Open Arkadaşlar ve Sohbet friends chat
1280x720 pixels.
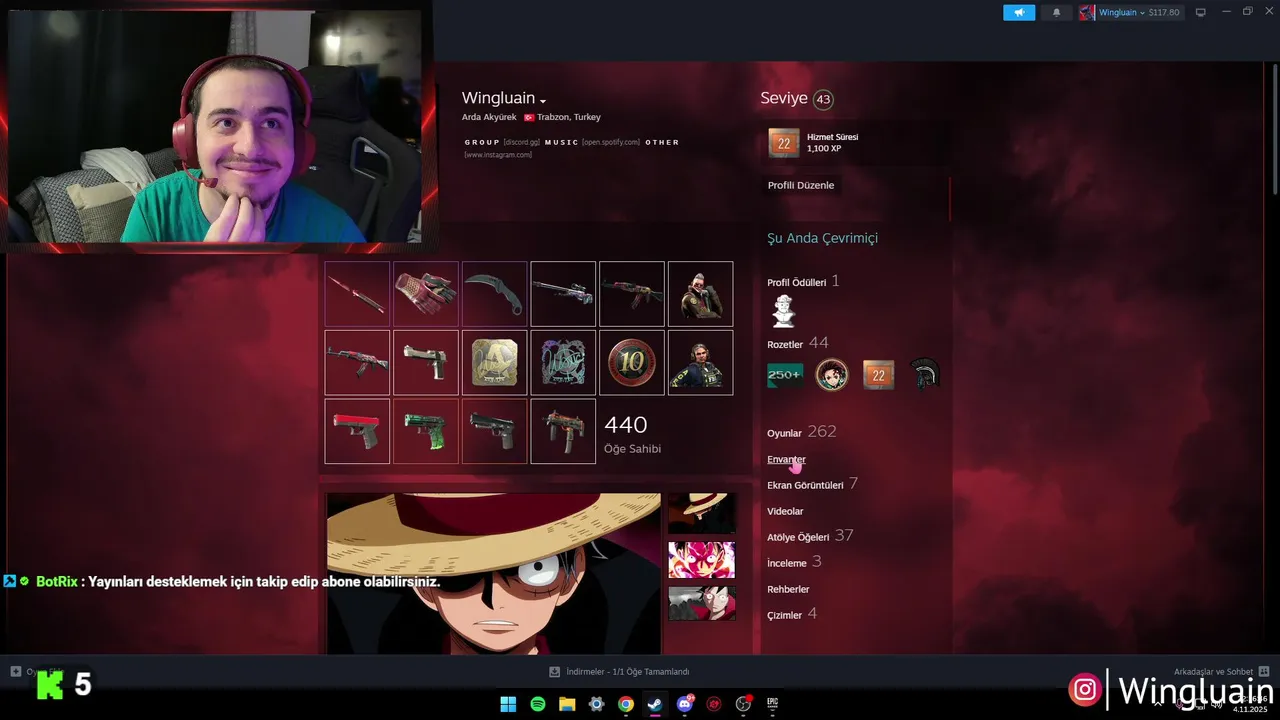[1221, 672]
